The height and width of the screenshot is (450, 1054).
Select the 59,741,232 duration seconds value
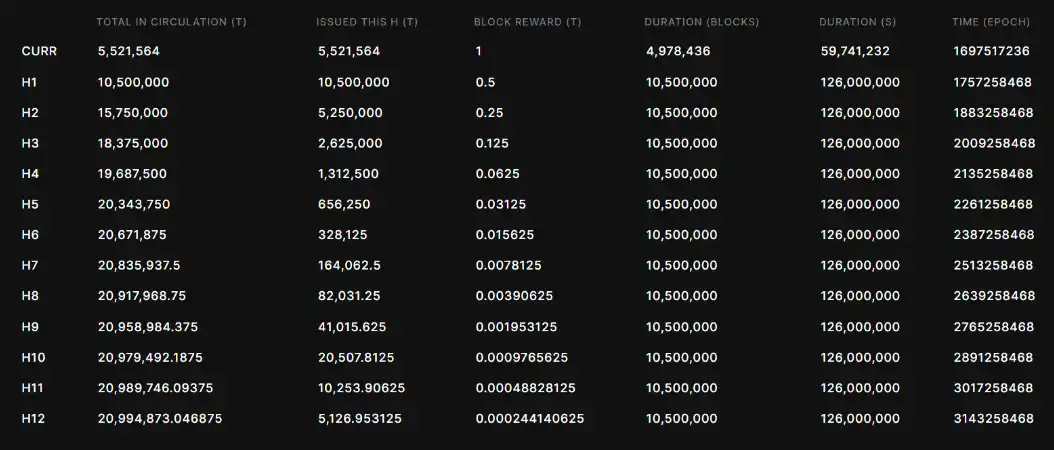(855, 51)
